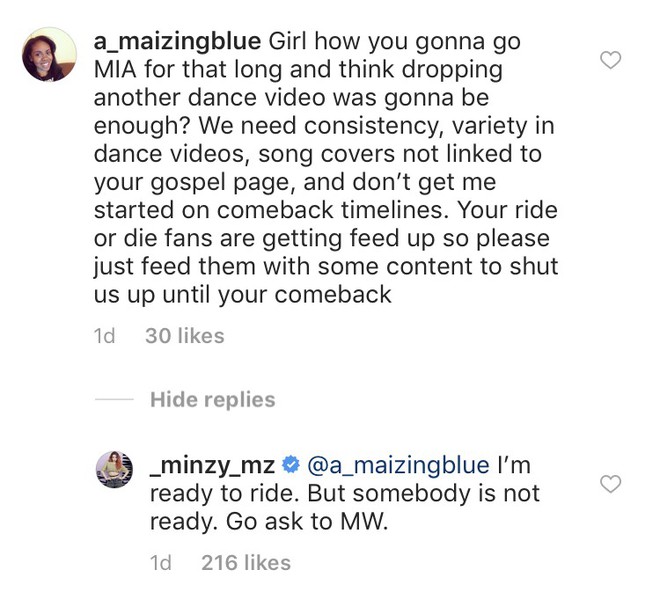Click the 1d timestamp under the _minzy_mz reply
The width and height of the screenshot is (660, 592).
pos(161,563)
